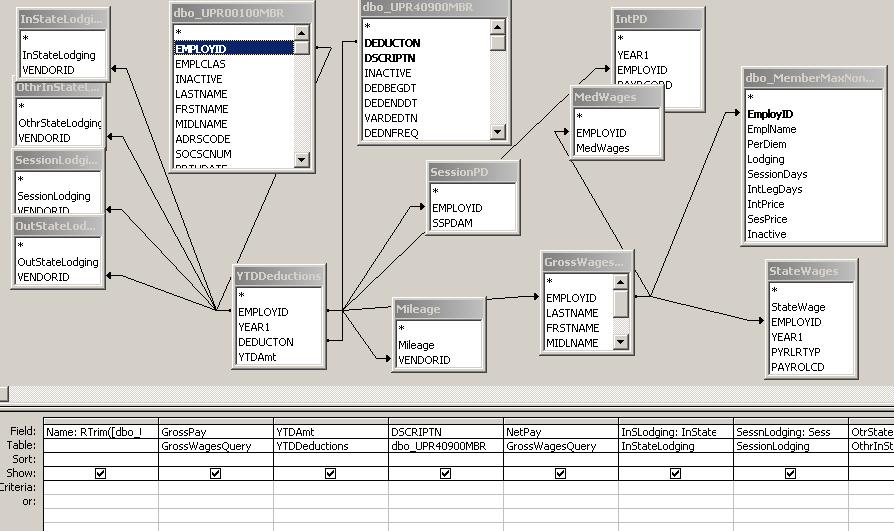Click Criteria cell under YTDAmt column
This screenshot has height=531, width=894.
coord(331,487)
